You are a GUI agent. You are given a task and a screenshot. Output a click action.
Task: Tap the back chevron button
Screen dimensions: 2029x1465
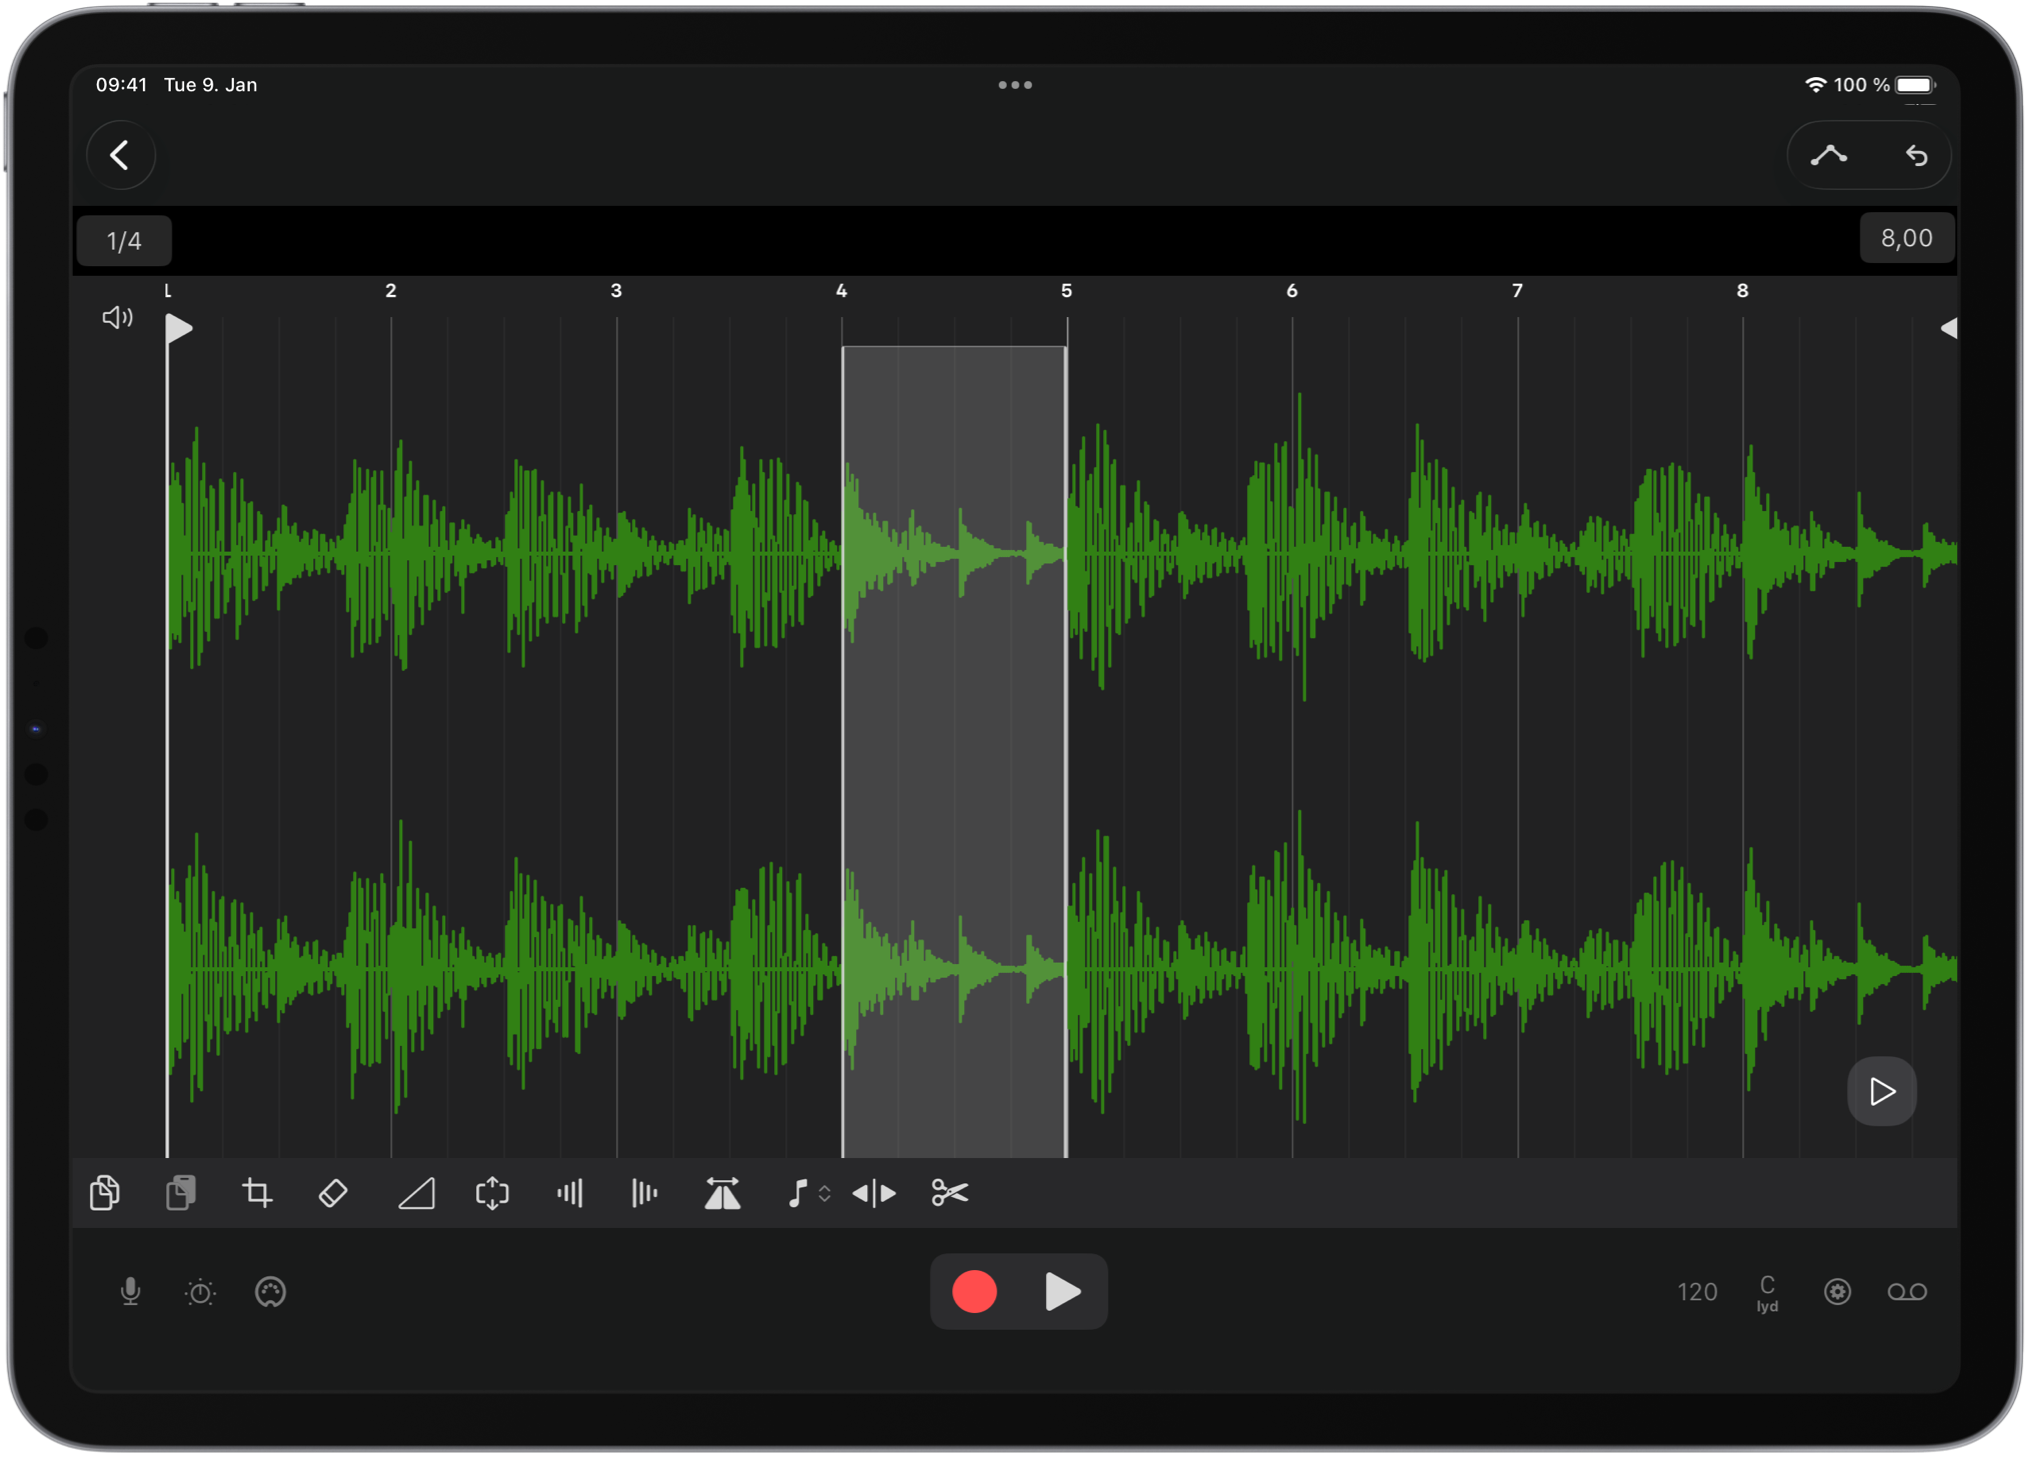120,155
